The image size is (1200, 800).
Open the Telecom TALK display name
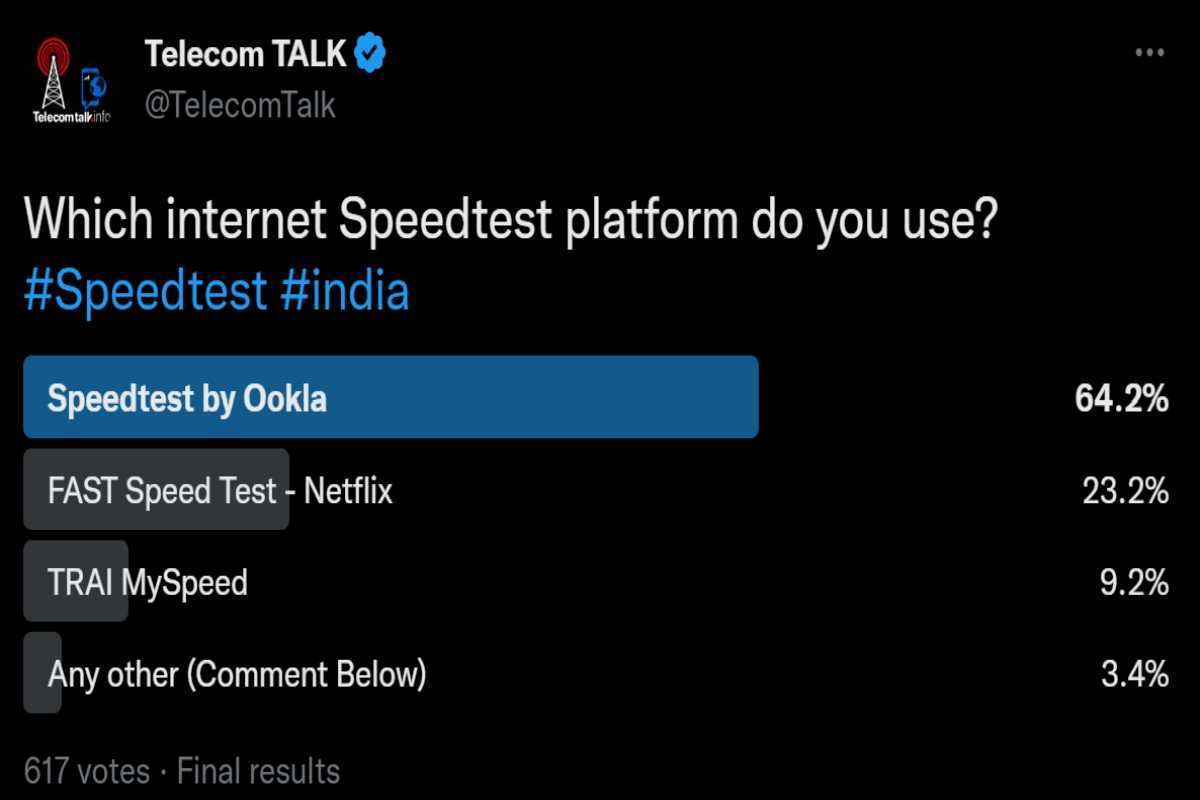pyautogui.click(x=246, y=54)
